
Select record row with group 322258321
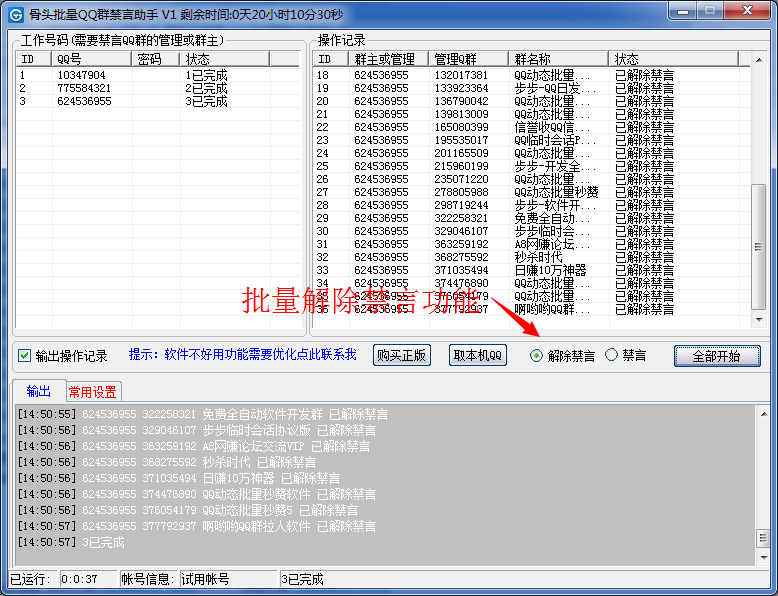(x=532, y=218)
